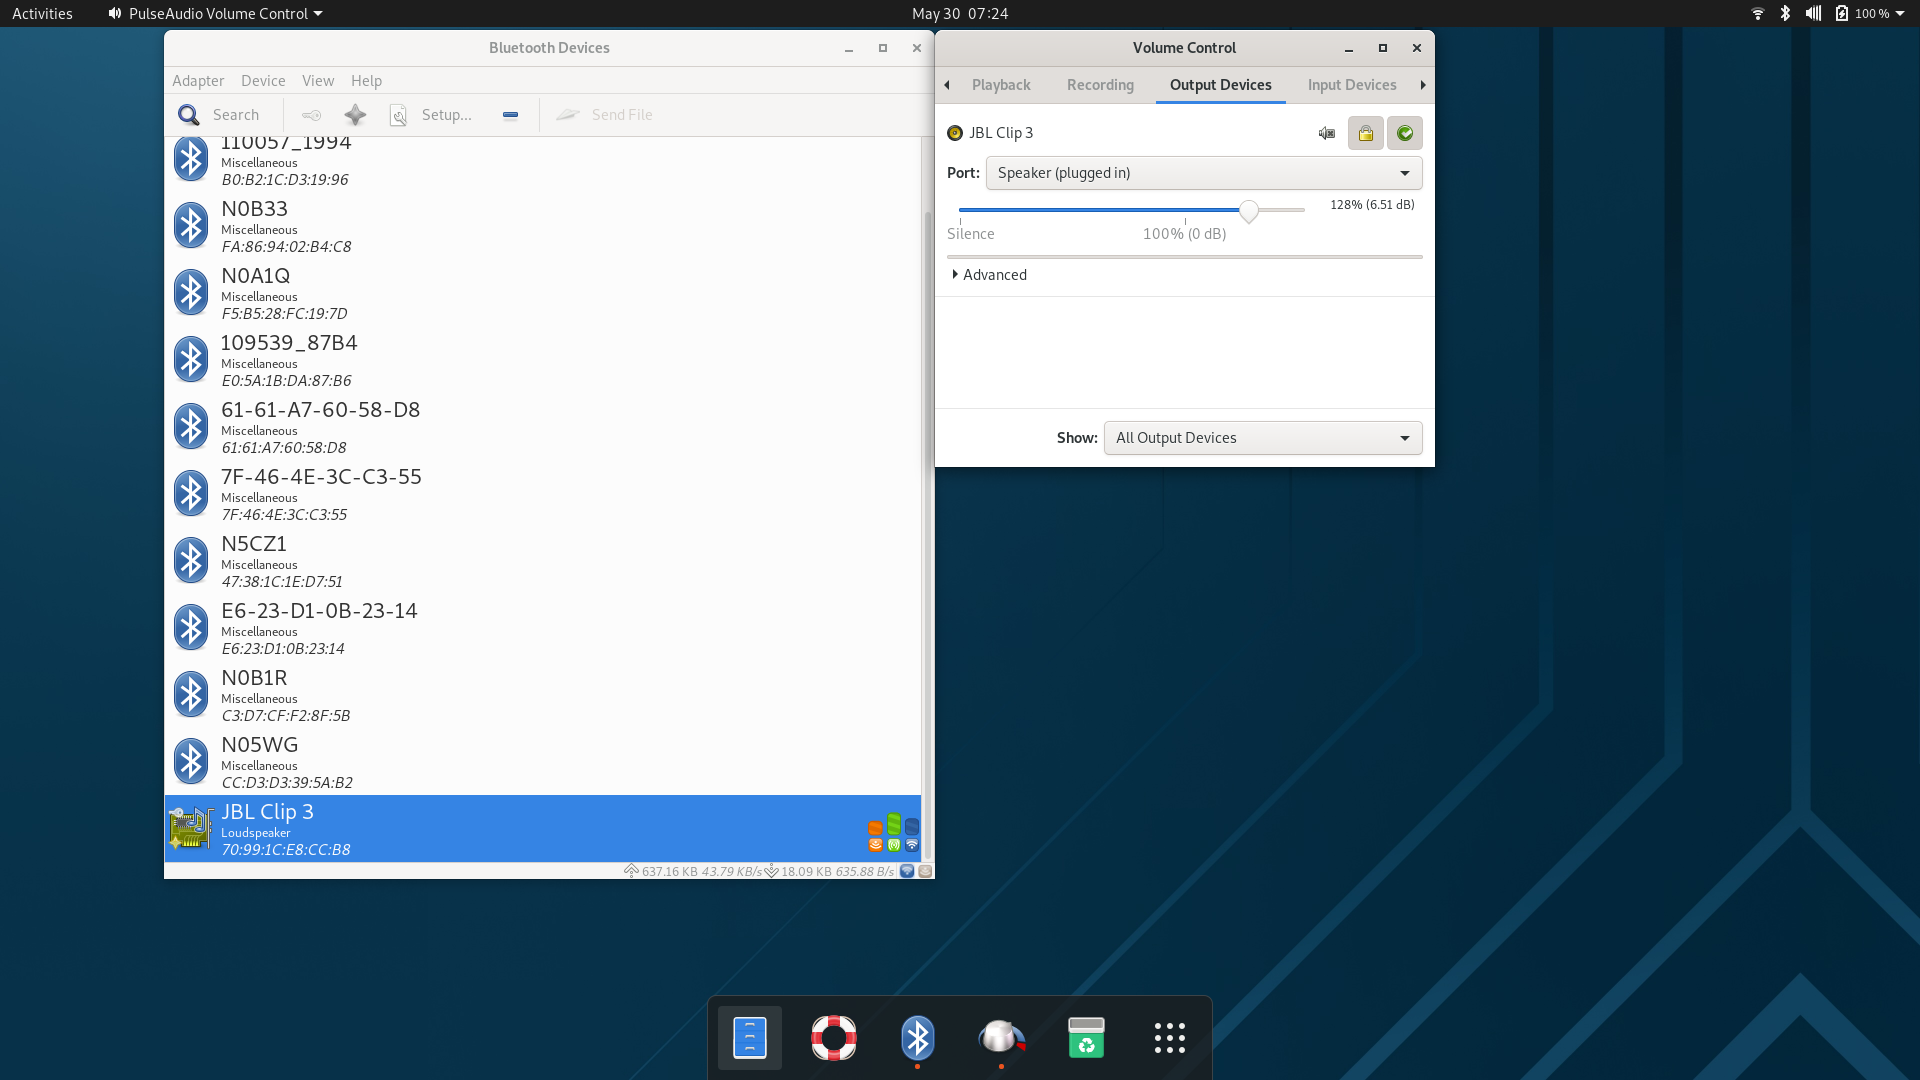Click the Search magnifier icon in Bluetooth Devices

(188, 115)
